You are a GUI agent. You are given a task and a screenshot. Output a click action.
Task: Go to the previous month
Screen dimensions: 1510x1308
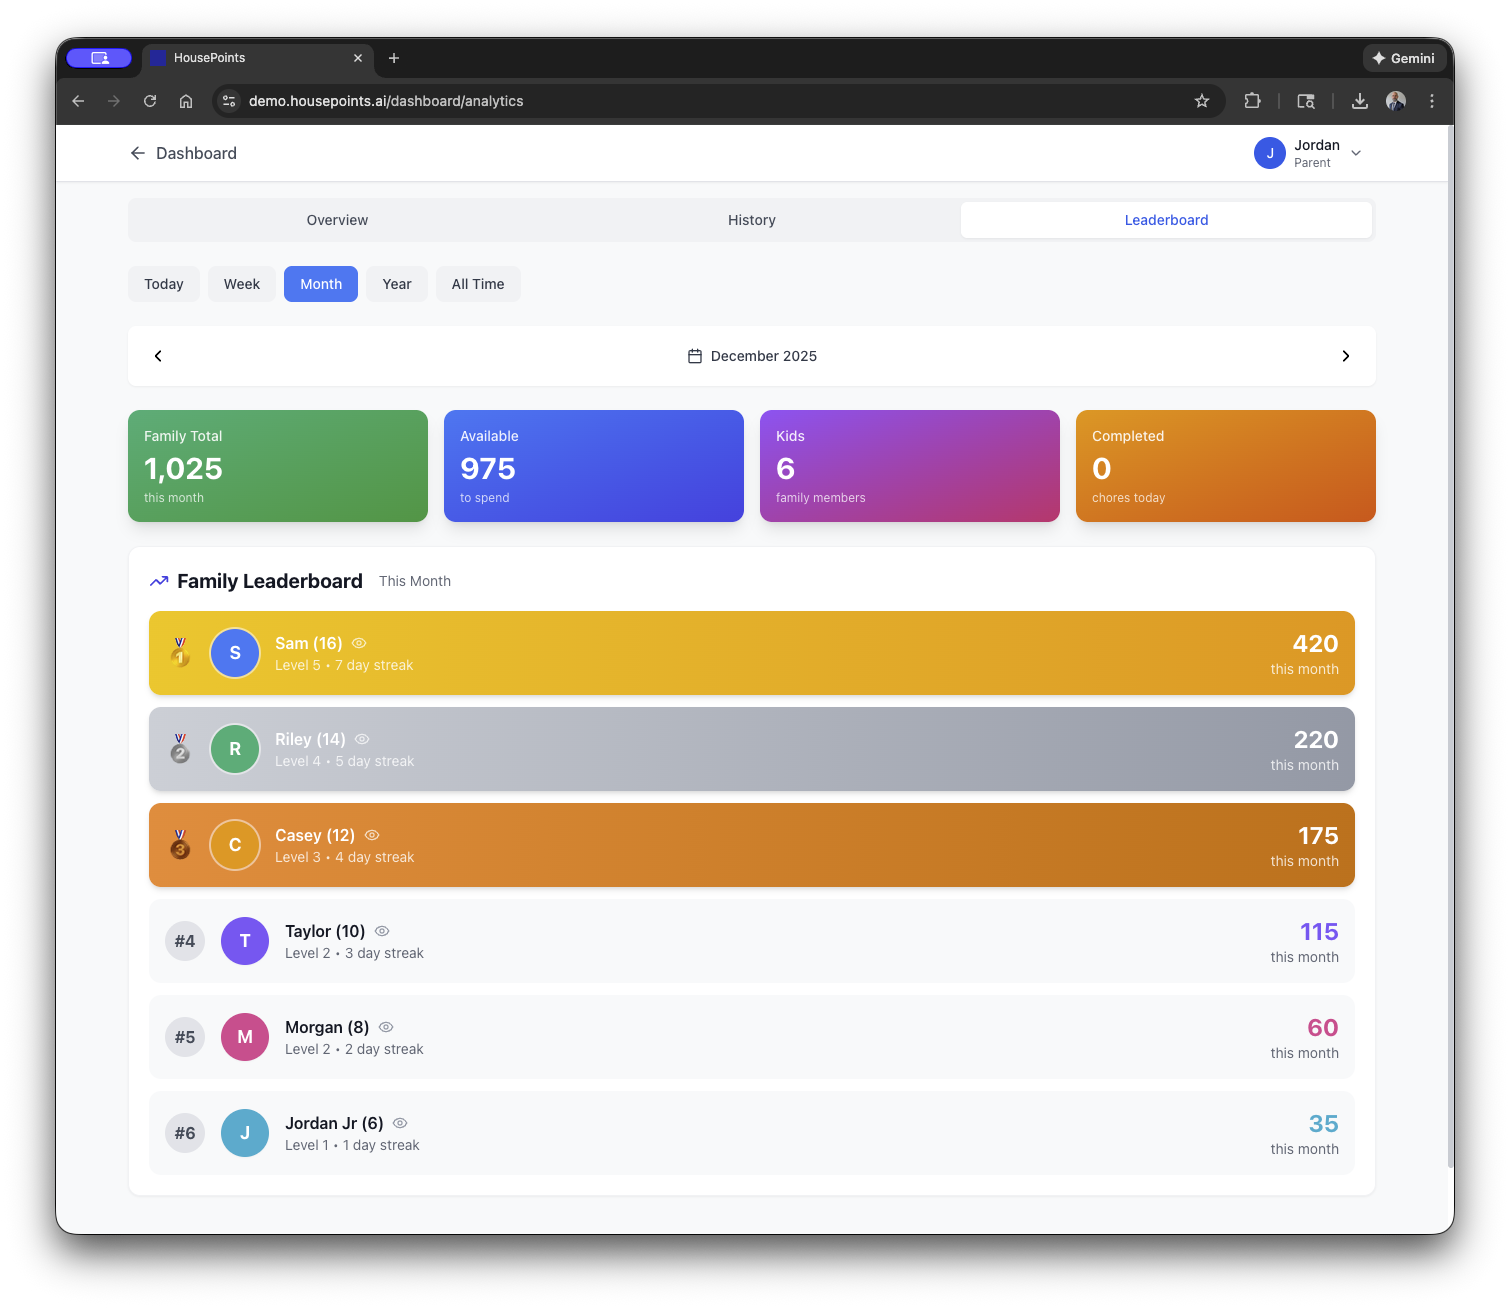tap(158, 356)
